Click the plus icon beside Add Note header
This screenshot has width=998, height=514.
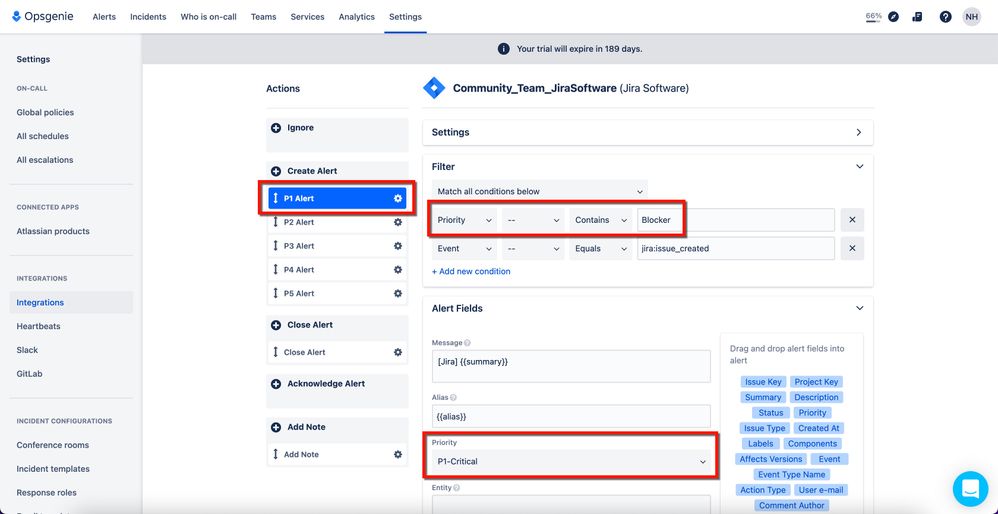[x=276, y=427]
